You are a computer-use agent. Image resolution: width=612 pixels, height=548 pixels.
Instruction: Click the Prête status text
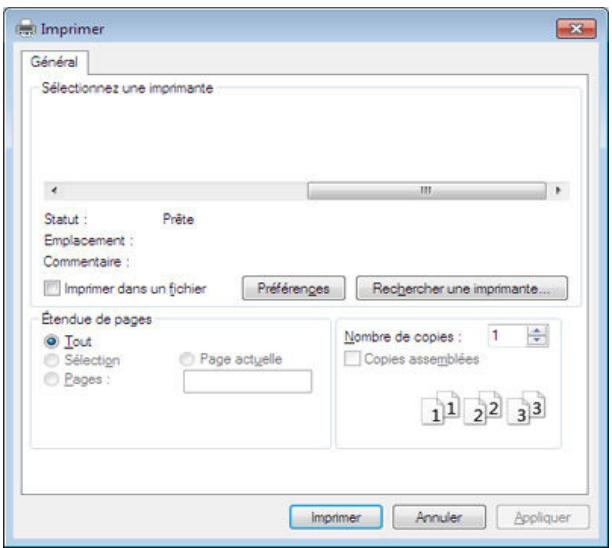pos(178,219)
